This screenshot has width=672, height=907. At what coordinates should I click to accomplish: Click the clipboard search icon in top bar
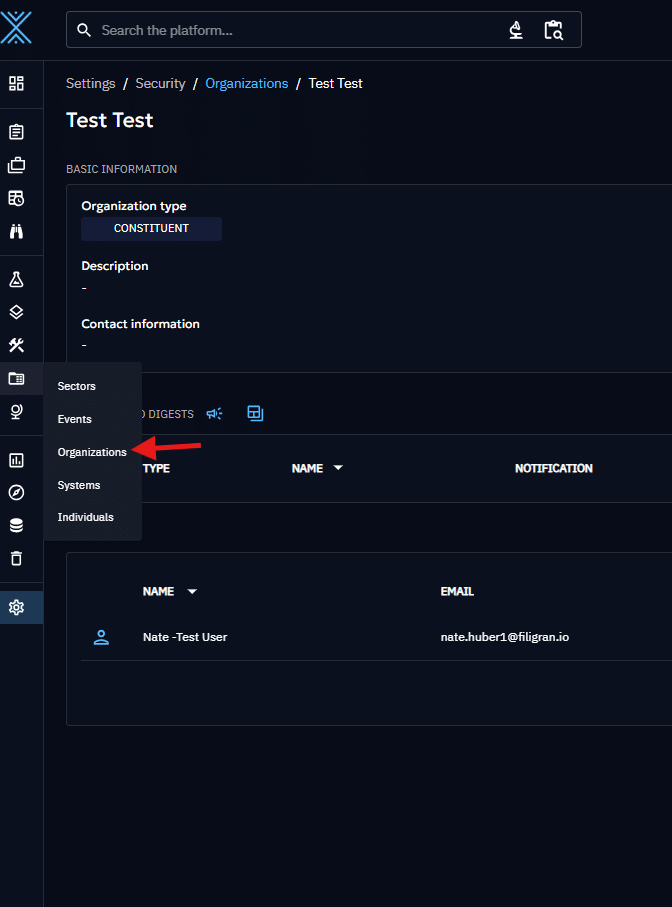[553, 30]
